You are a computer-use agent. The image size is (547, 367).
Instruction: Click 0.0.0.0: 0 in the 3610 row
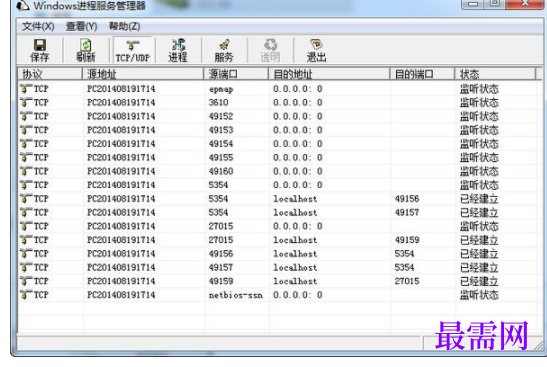point(298,103)
